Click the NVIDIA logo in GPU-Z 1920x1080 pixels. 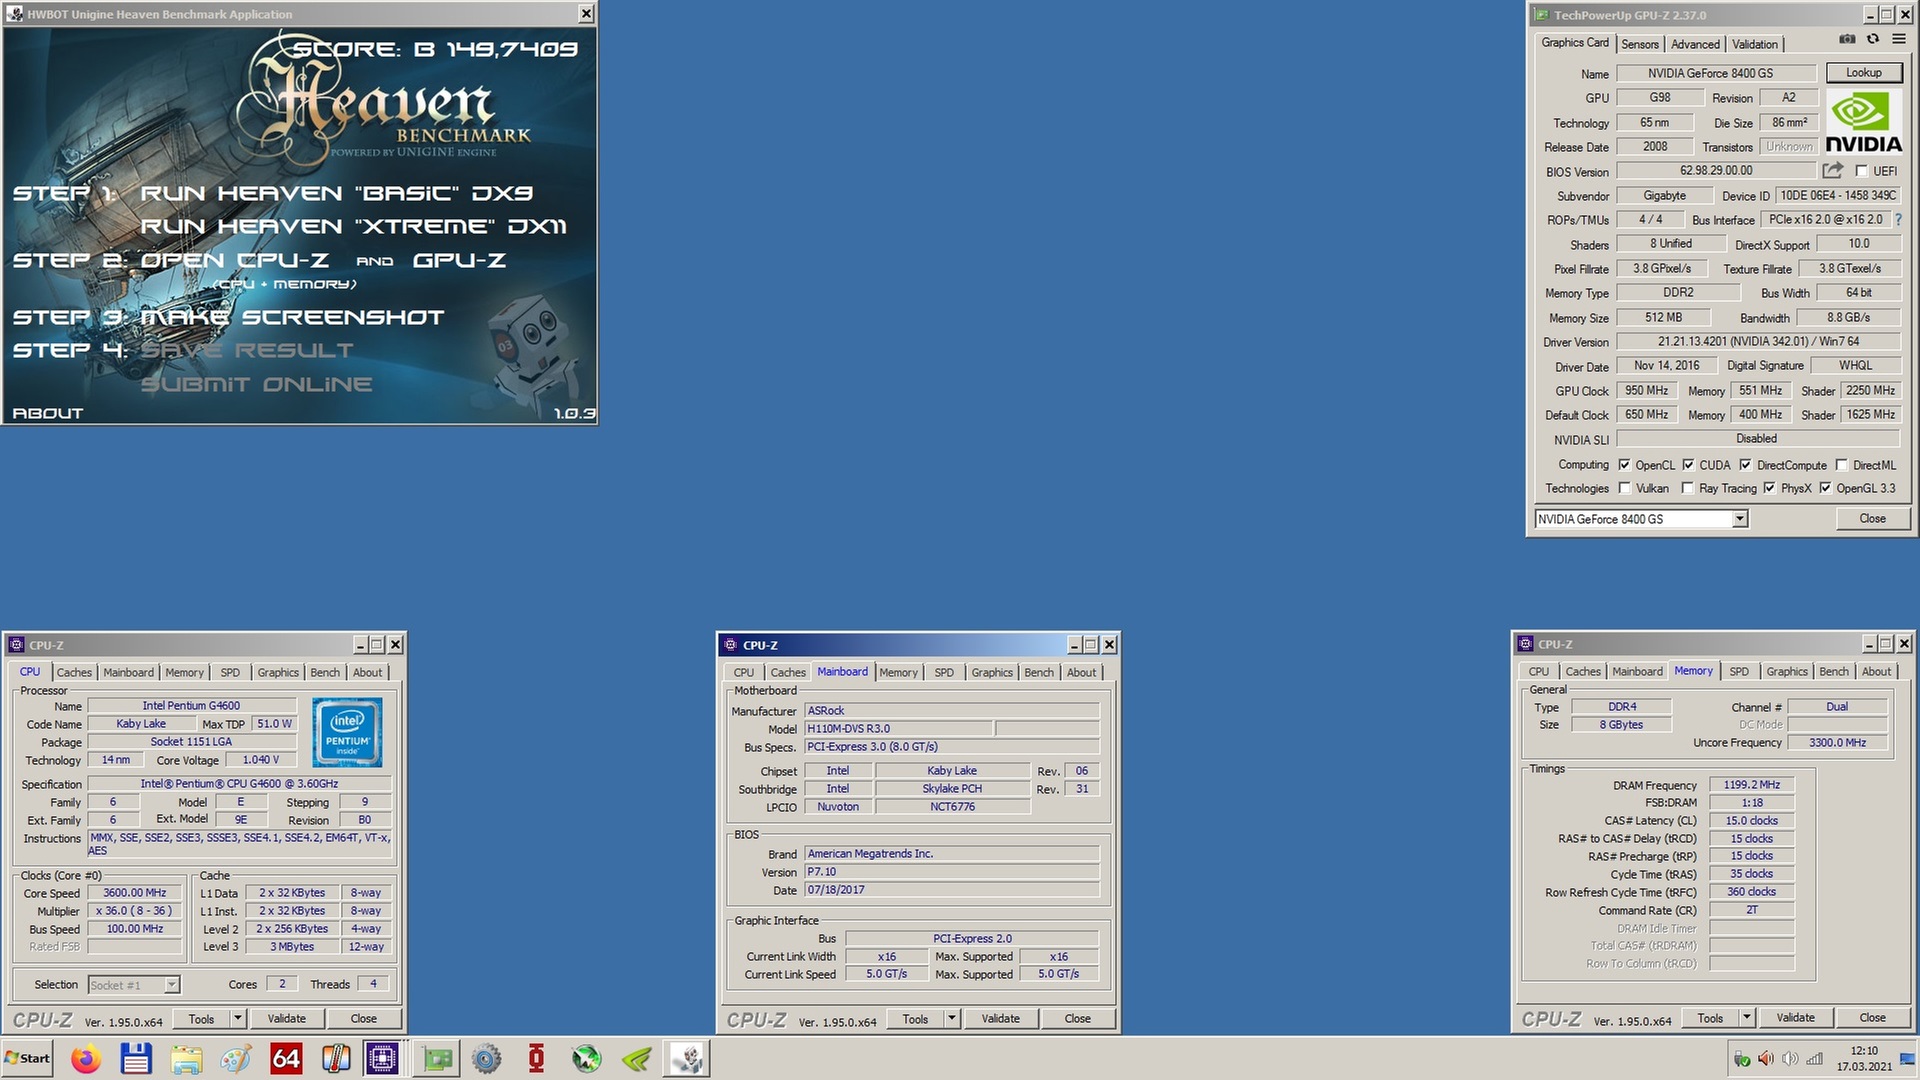point(1864,121)
